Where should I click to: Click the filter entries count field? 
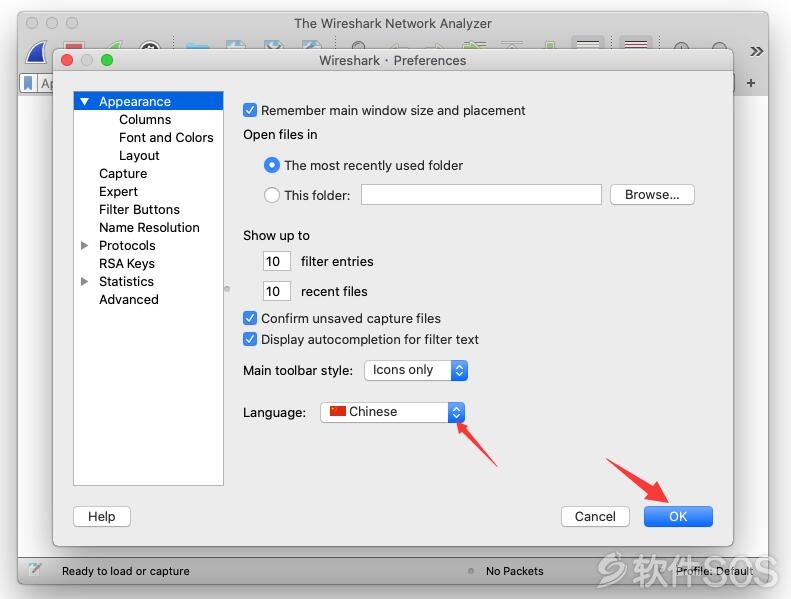point(276,261)
